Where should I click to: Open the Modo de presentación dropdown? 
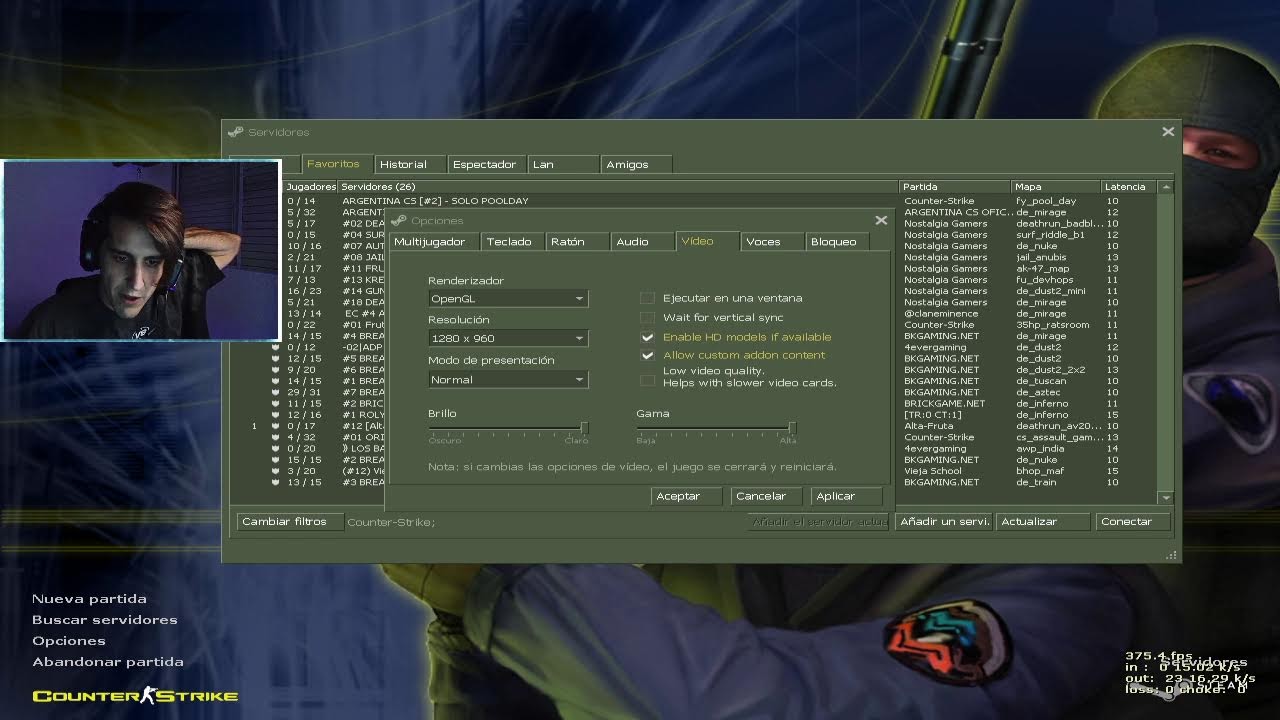coord(508,379)
